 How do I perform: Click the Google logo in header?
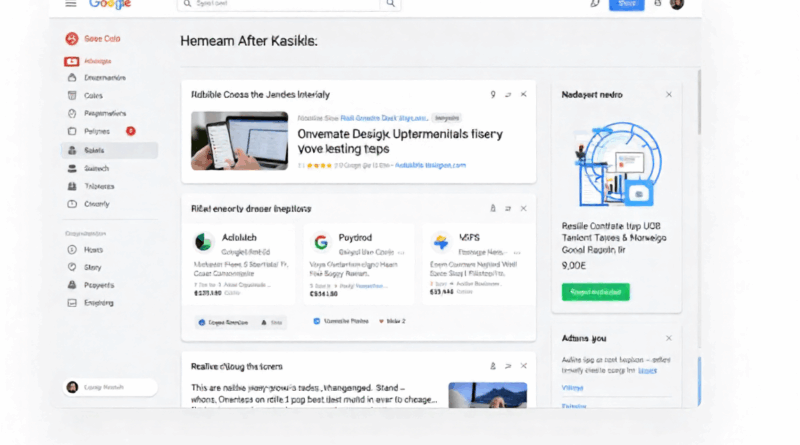coord(110,4)
